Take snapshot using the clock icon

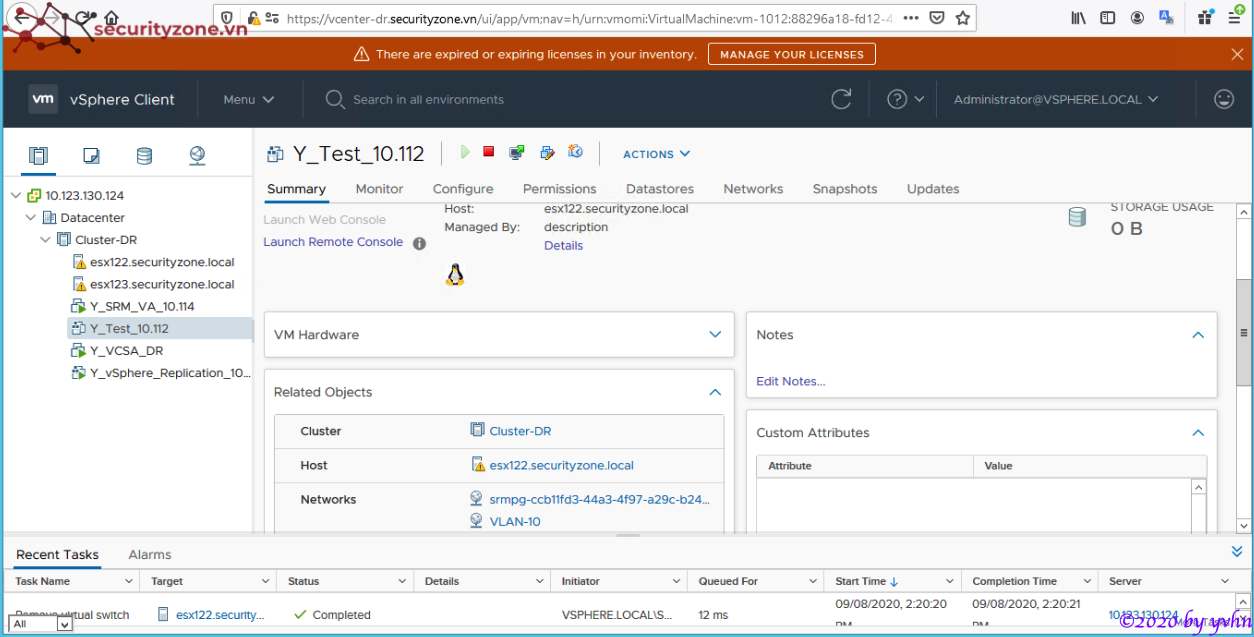pyautogui.click(x=575, y=152)
